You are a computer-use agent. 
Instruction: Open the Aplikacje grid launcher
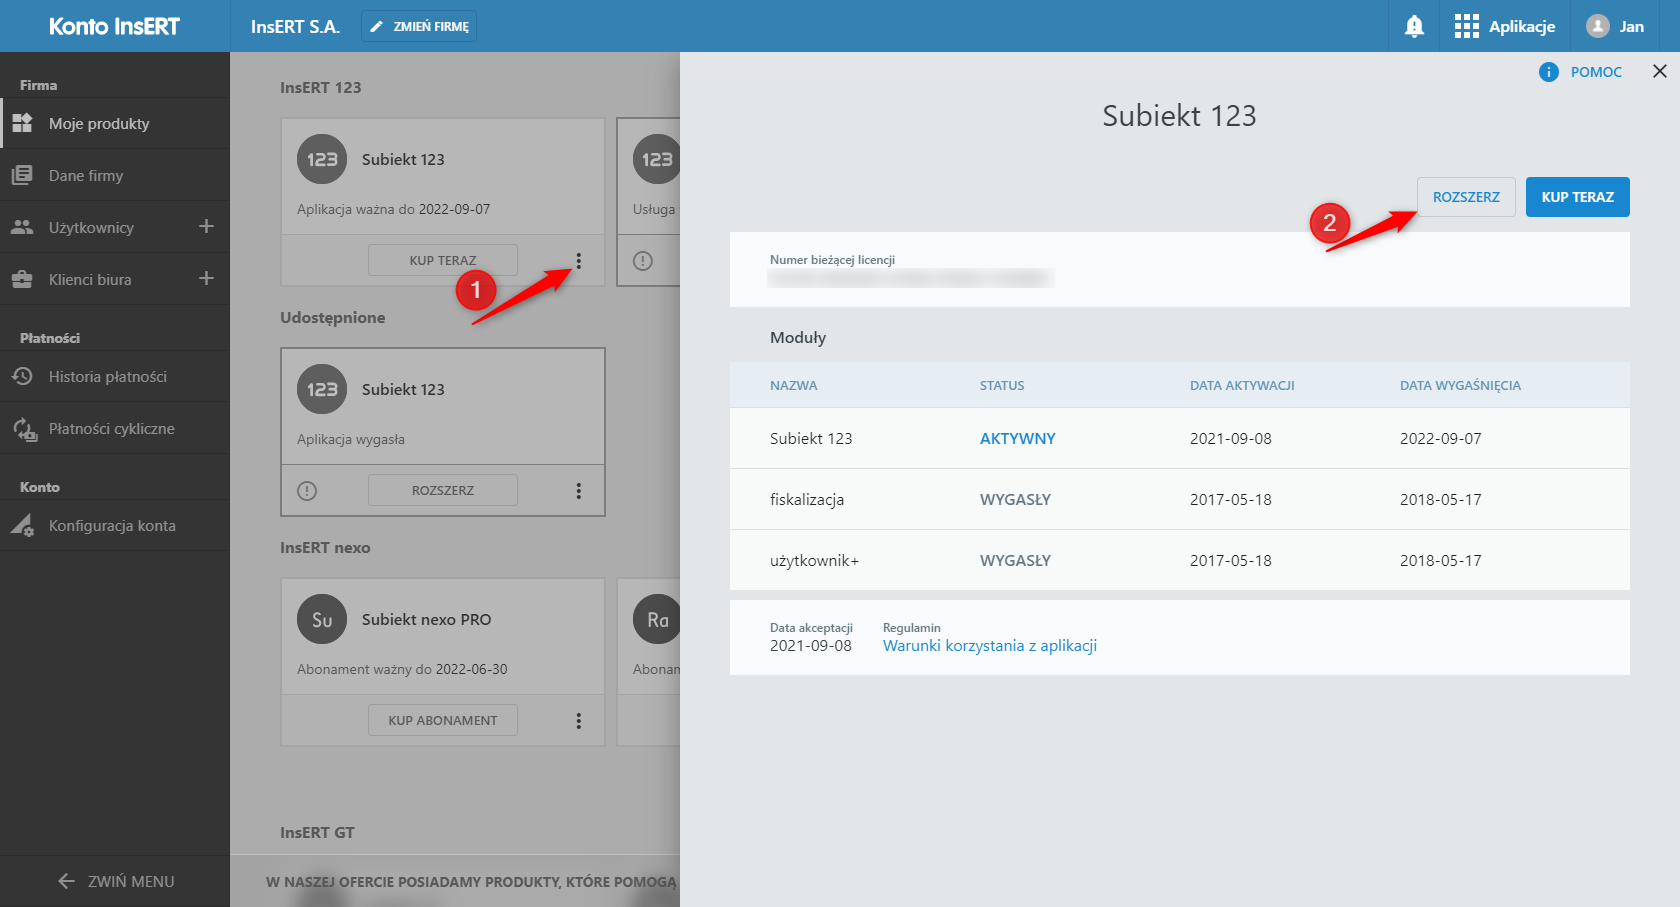(1504, 26)
